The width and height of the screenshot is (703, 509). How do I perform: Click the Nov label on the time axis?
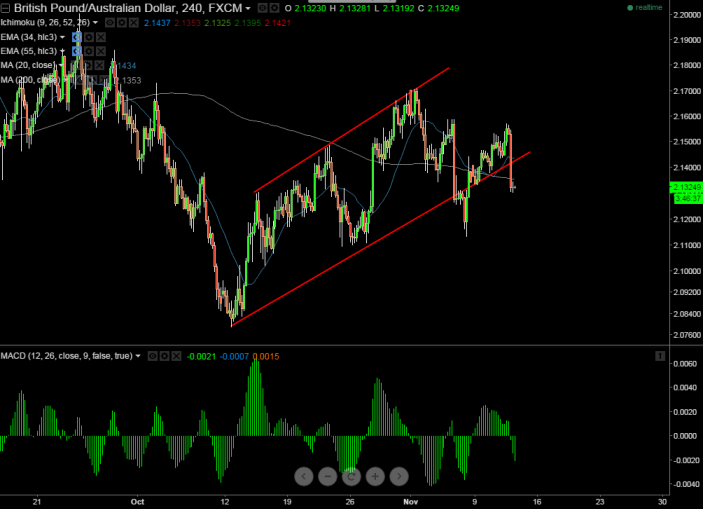click(x=410, y=501)
